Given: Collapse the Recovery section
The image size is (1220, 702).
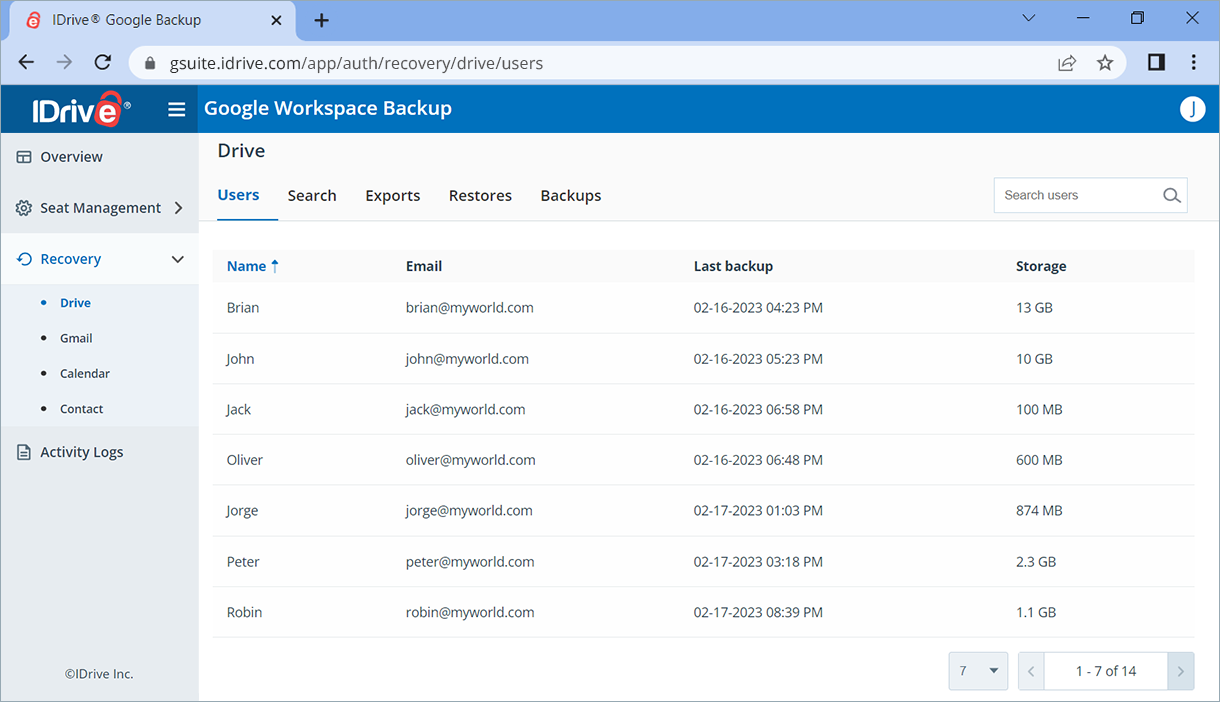Looking at the screenshot, I should (x=178, y=259).
